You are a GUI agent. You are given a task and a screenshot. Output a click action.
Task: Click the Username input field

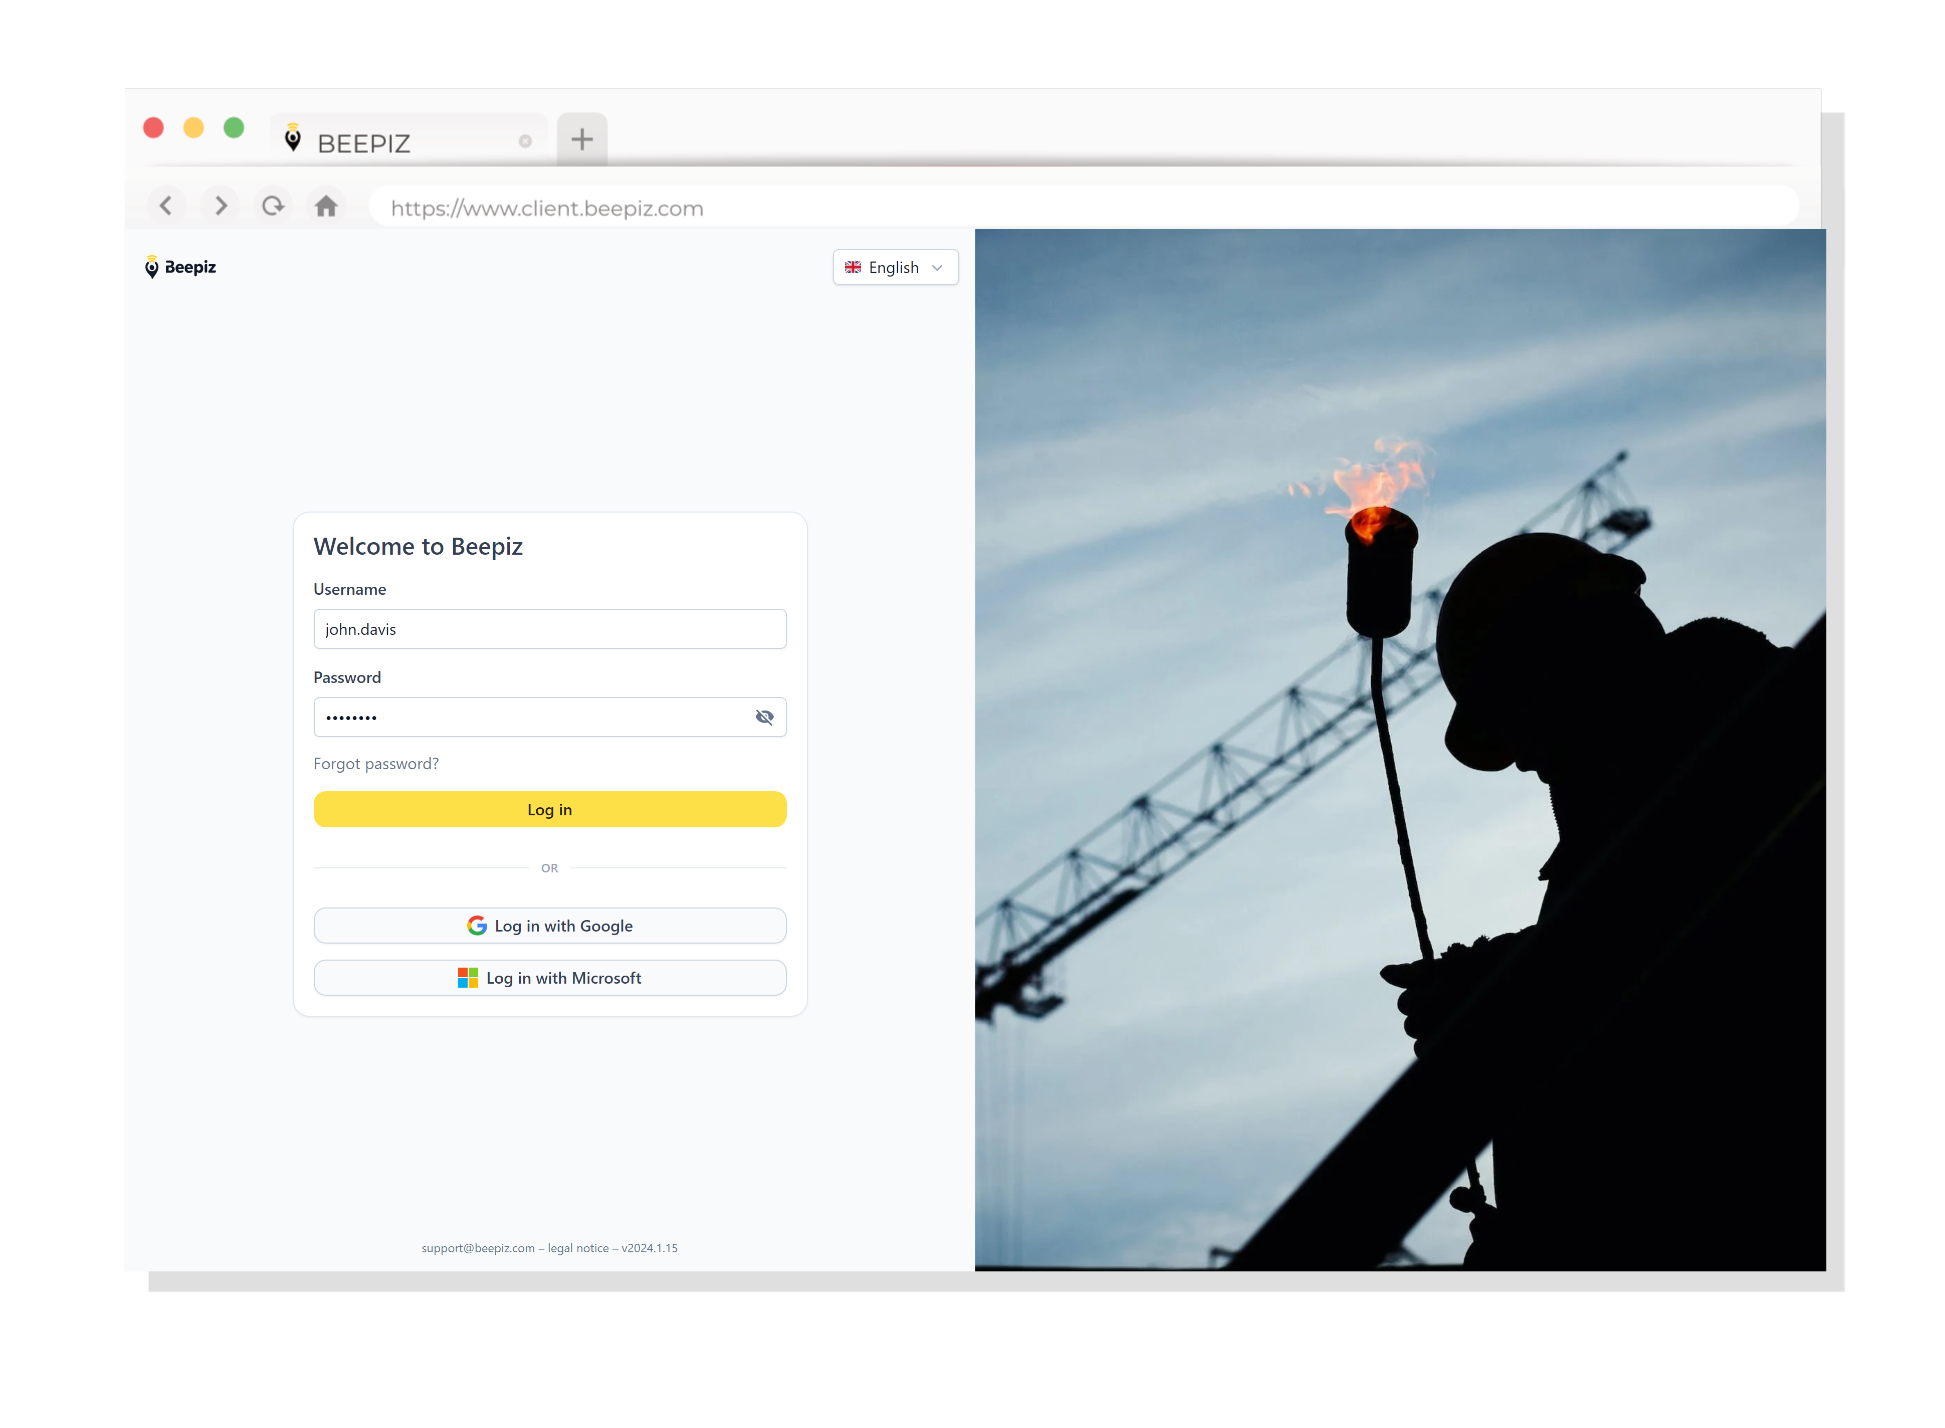[550, 629]
